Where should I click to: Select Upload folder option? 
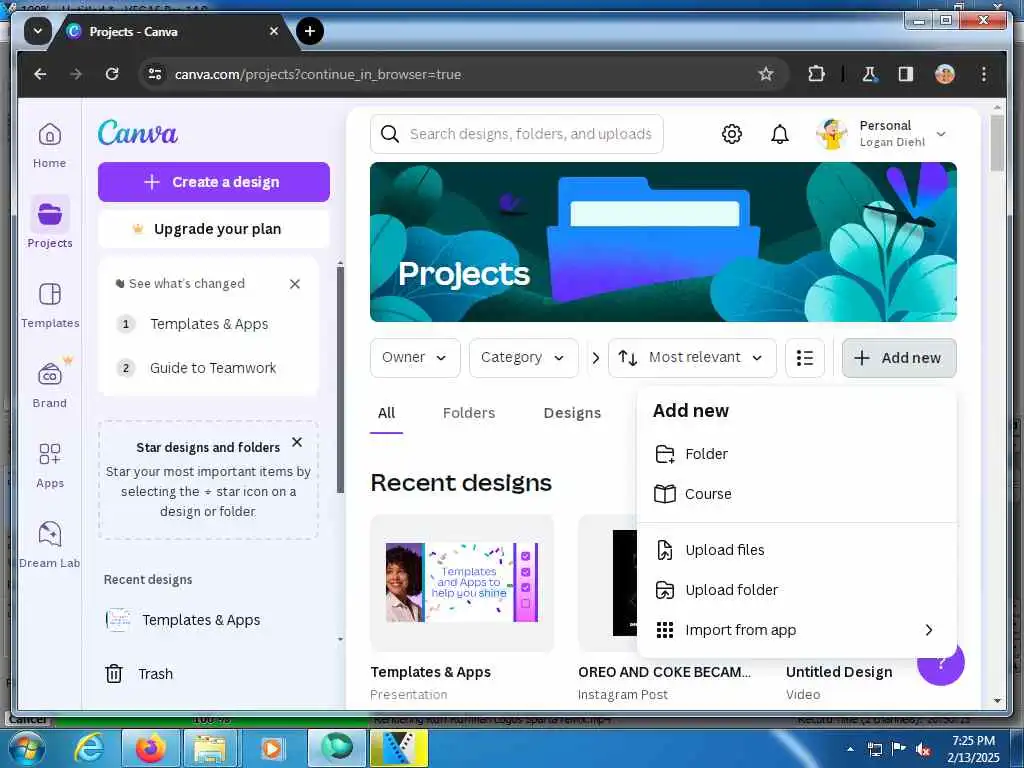(796, 590)
